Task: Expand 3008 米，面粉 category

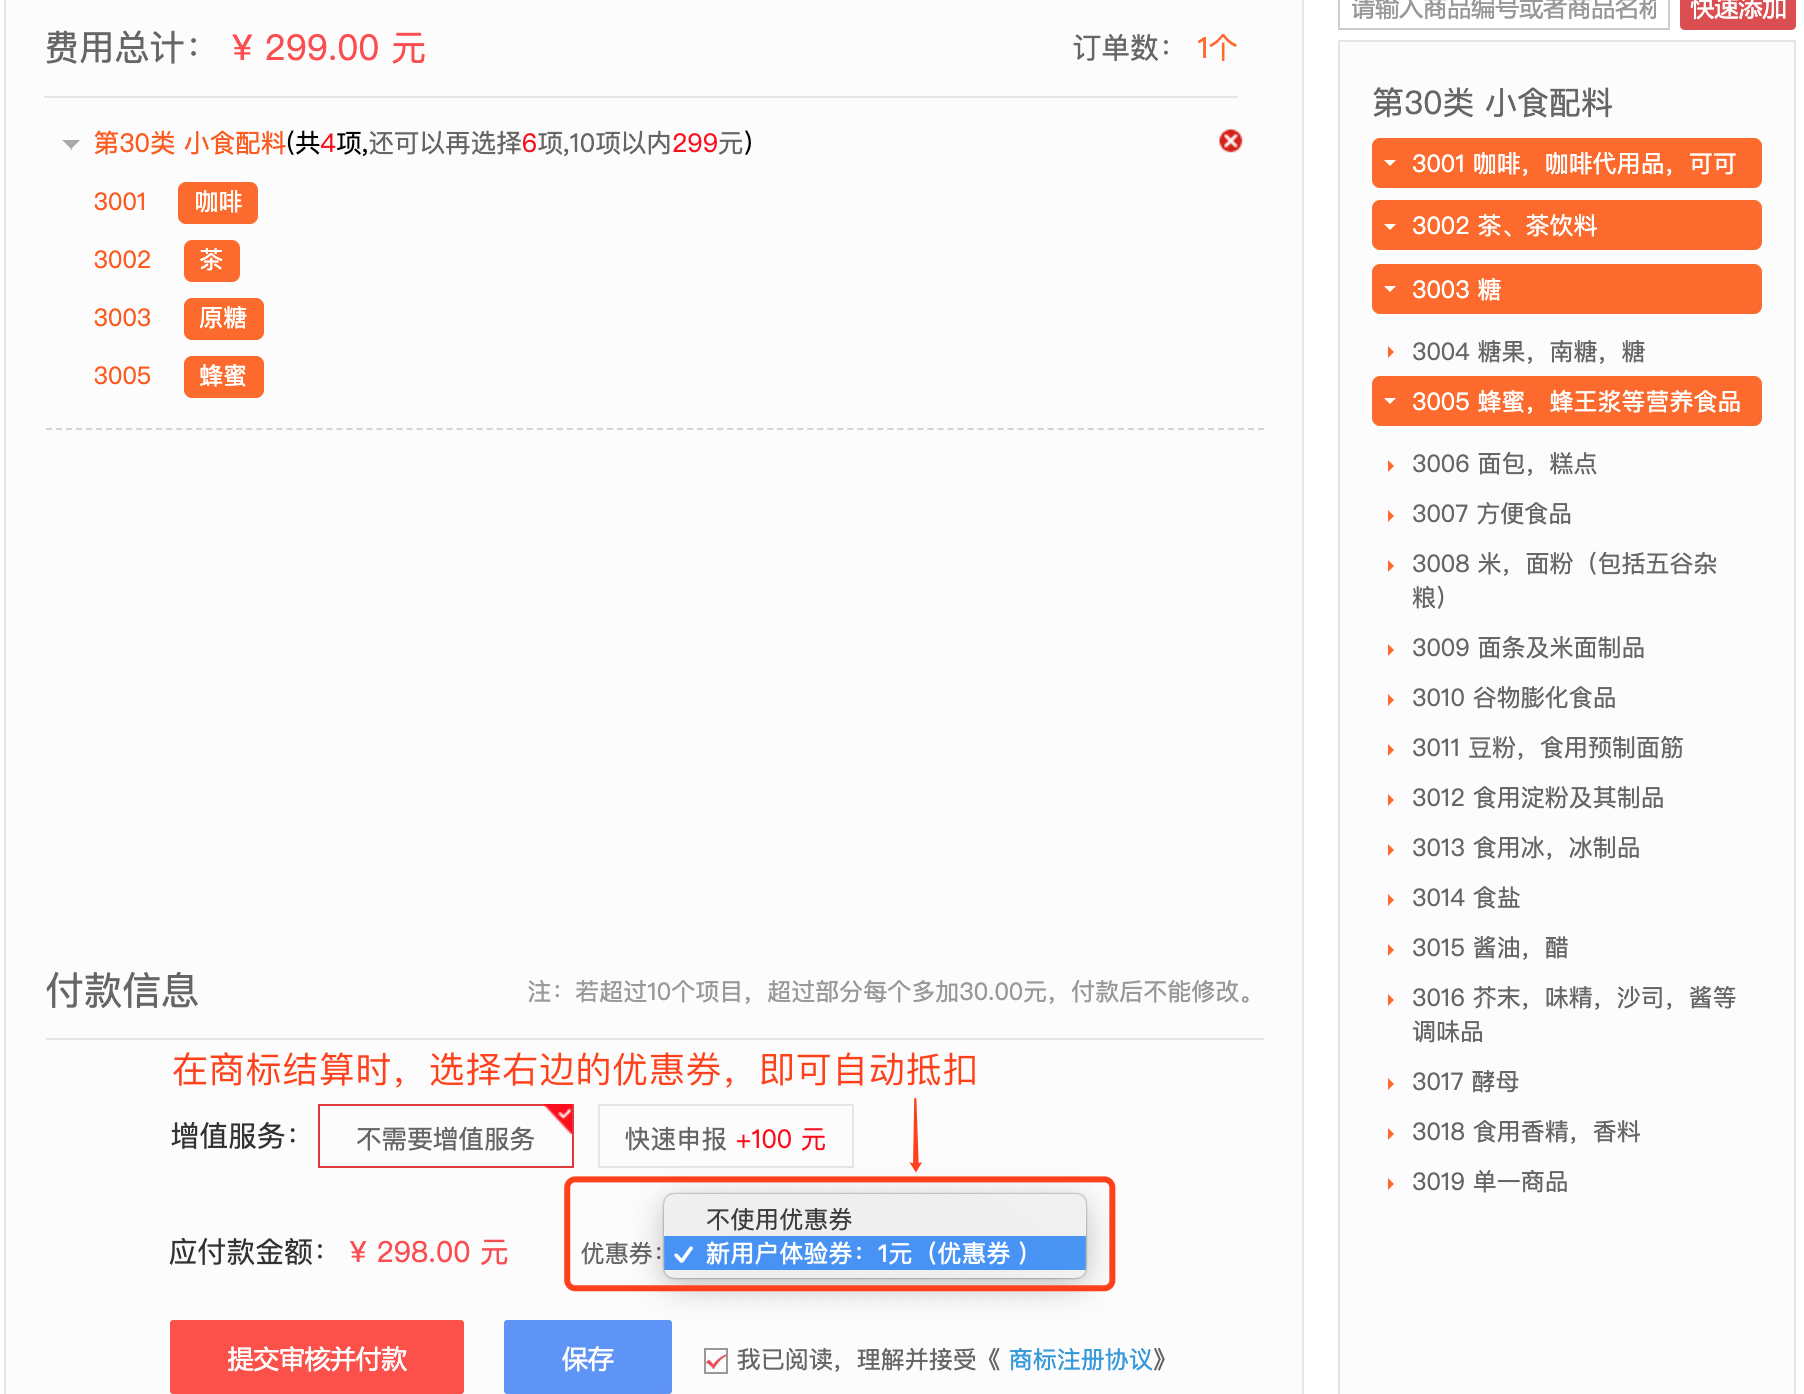Action: click(x=1566, y=580)
